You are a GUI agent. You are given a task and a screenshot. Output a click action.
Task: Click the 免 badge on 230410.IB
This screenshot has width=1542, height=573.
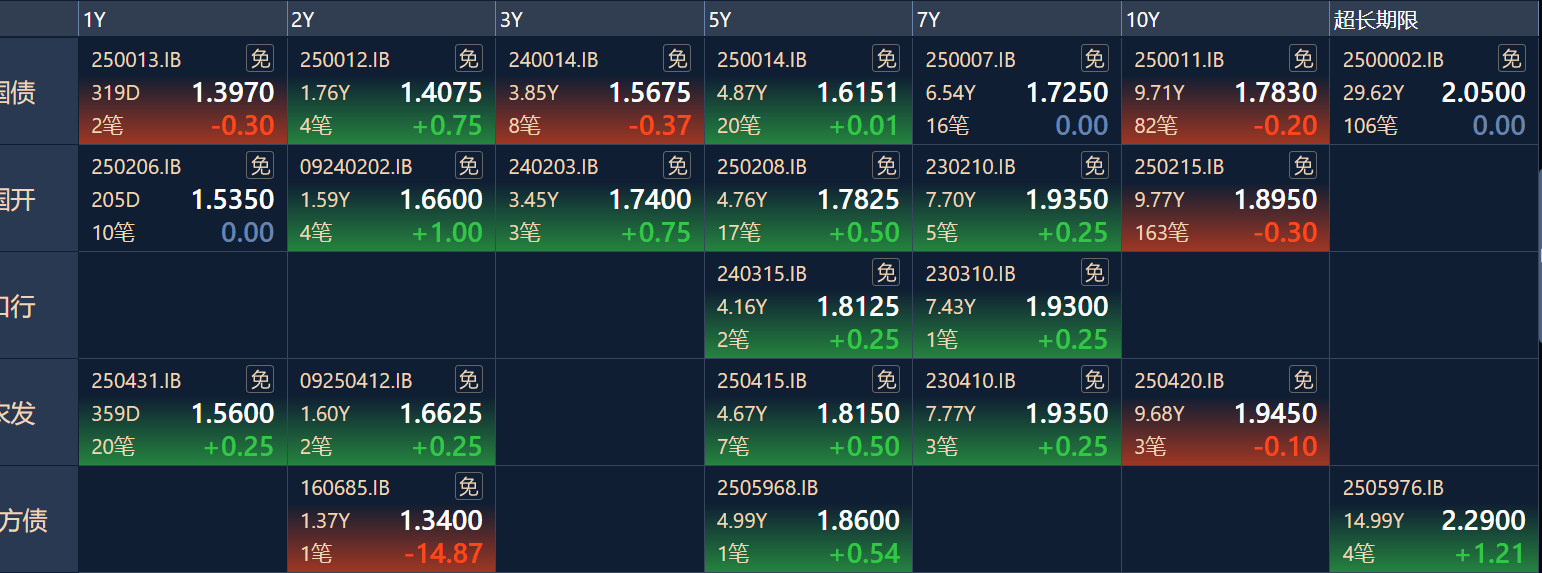click(1094, 380)
